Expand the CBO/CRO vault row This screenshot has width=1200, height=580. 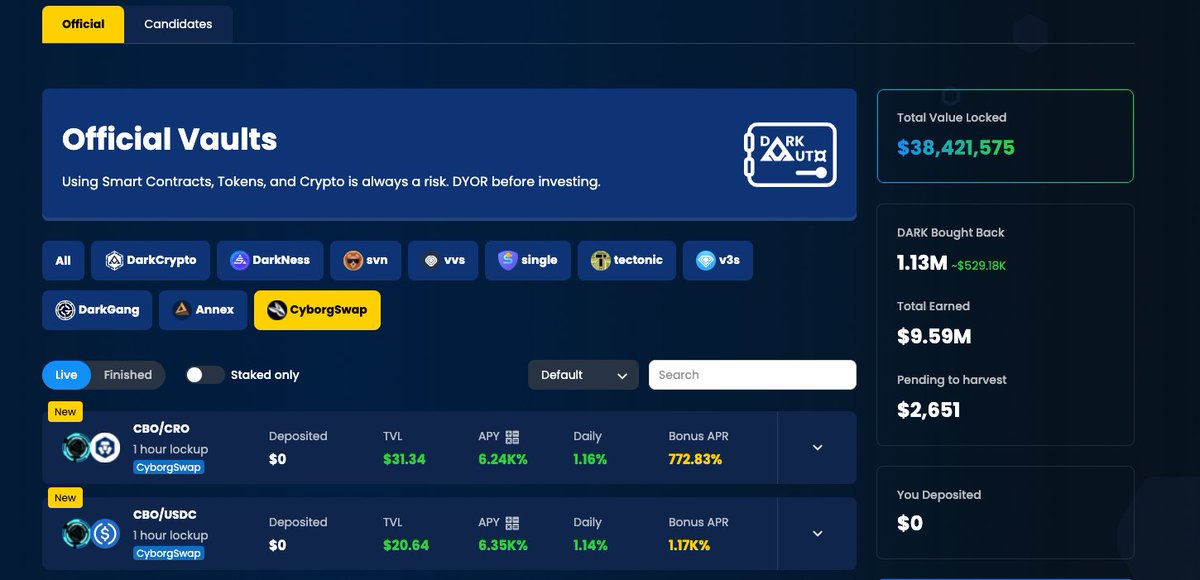tap(817, 448)
